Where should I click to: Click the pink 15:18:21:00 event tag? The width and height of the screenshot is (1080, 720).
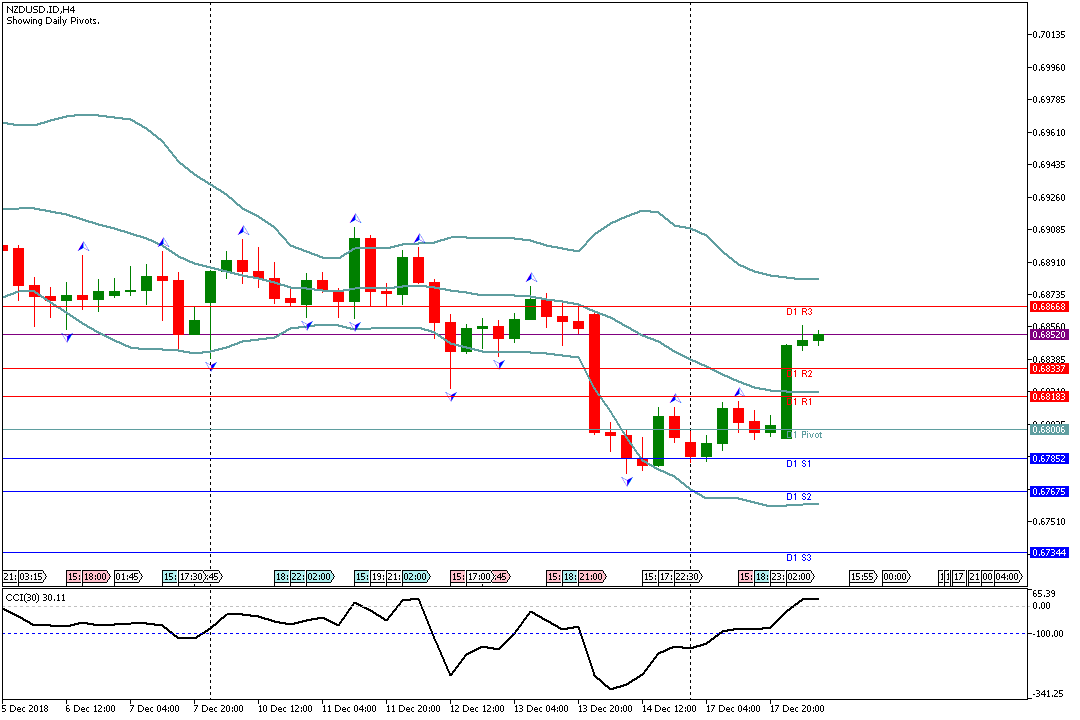tap(576, 577)
